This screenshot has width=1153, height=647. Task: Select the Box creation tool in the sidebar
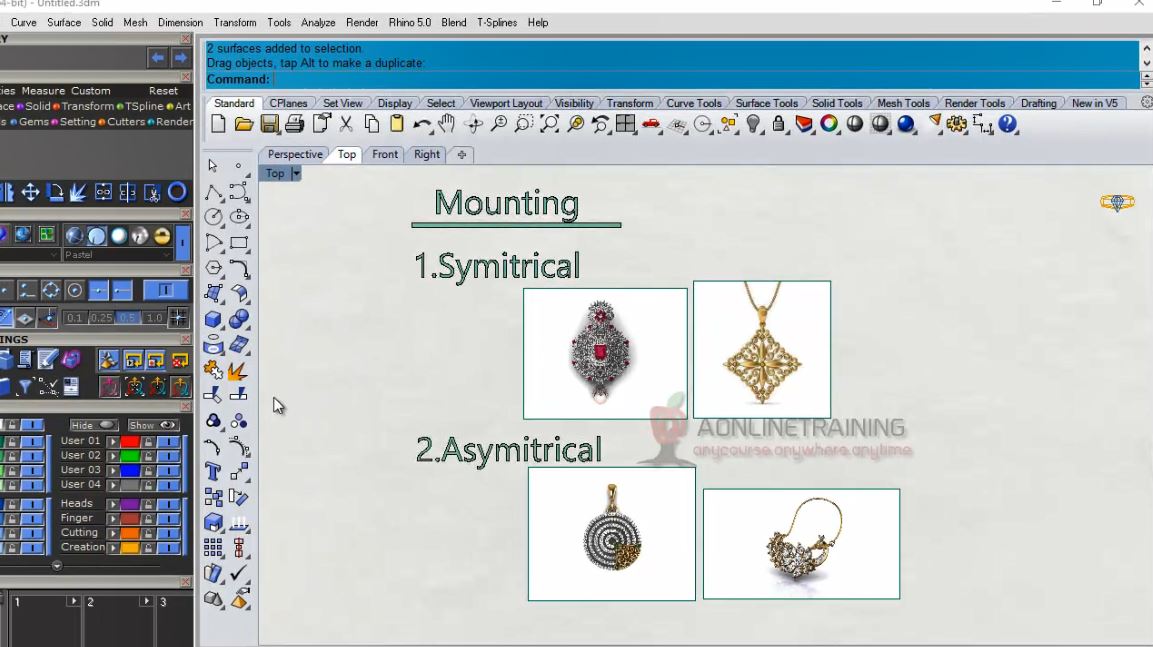point(211,318)
